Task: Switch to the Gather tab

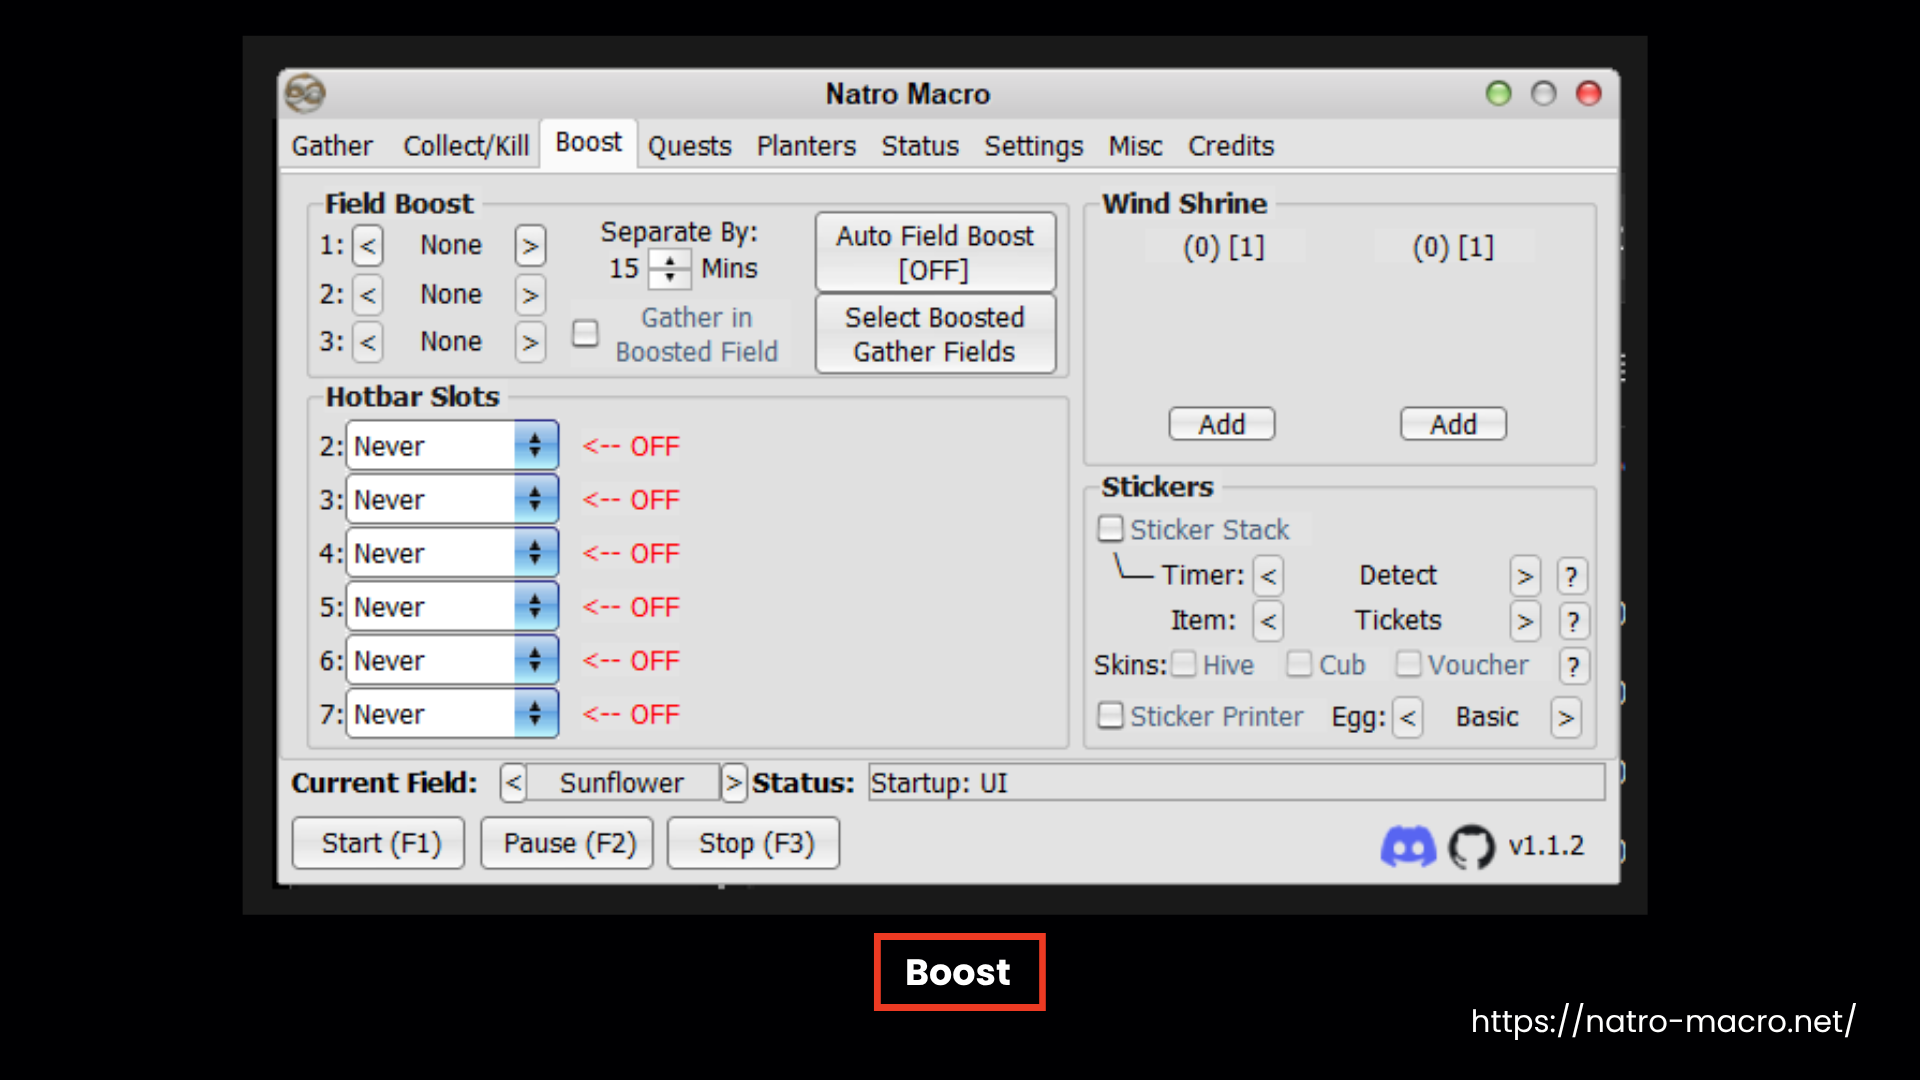Action: [x=332, y=146]
